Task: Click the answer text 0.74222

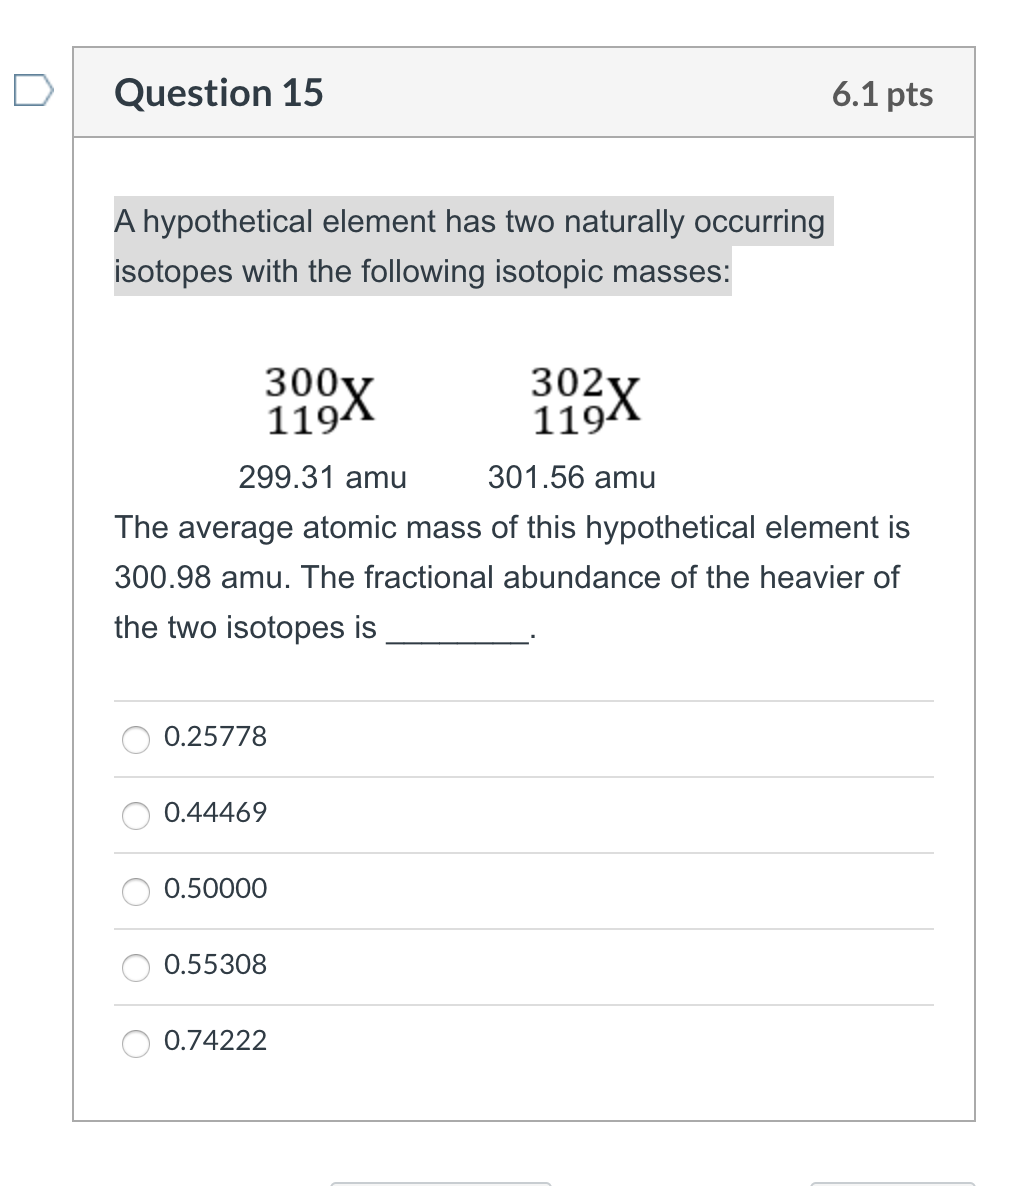Action: coord(215,1041)
